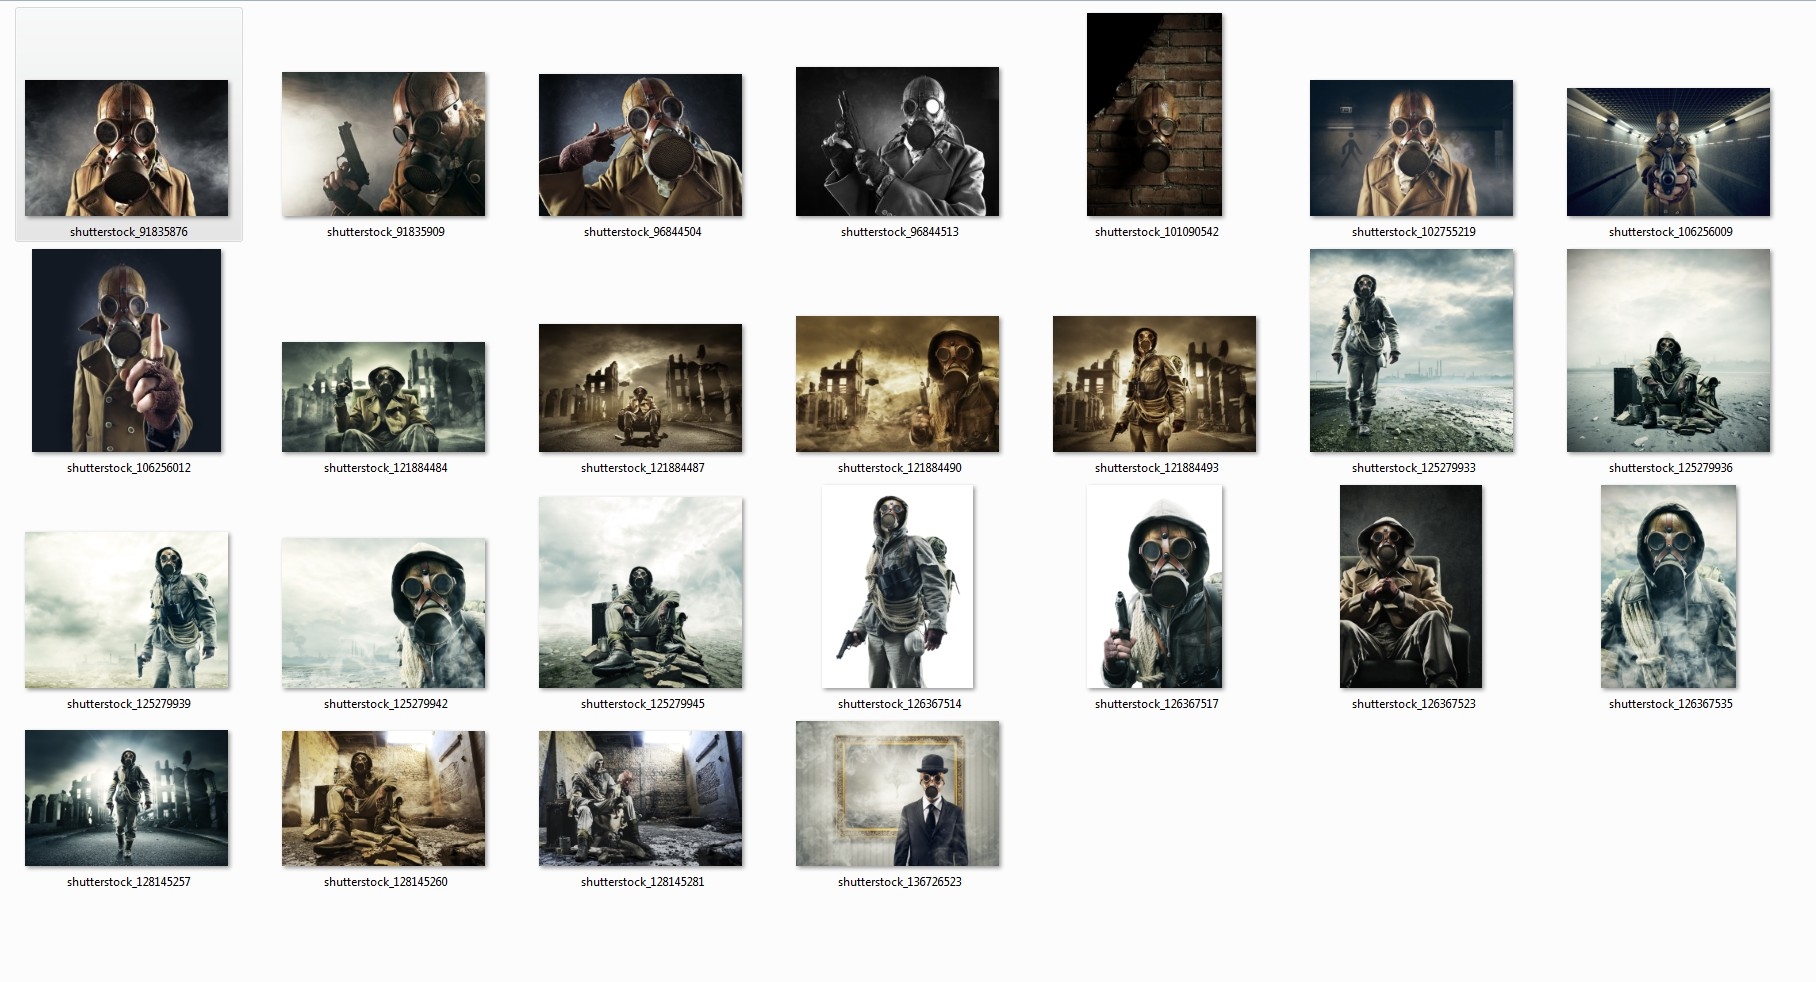Click file name shutterstock_125279933
This screenshot has height=982, width=1816.
point(1414,468)
